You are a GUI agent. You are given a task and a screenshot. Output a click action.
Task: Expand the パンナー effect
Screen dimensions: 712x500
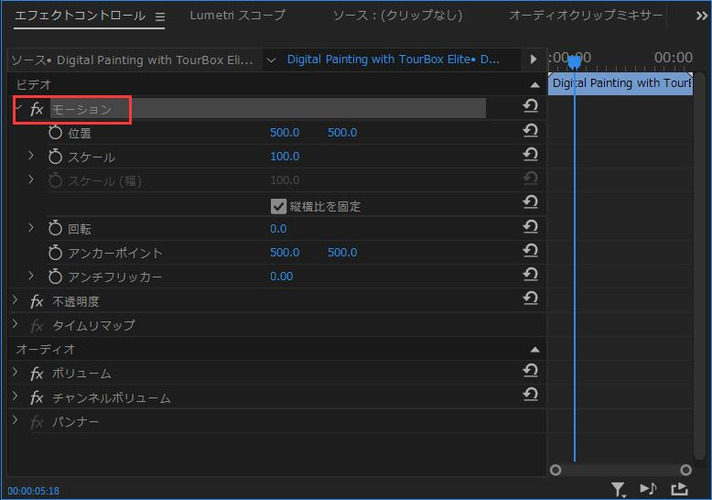[15, 420]
